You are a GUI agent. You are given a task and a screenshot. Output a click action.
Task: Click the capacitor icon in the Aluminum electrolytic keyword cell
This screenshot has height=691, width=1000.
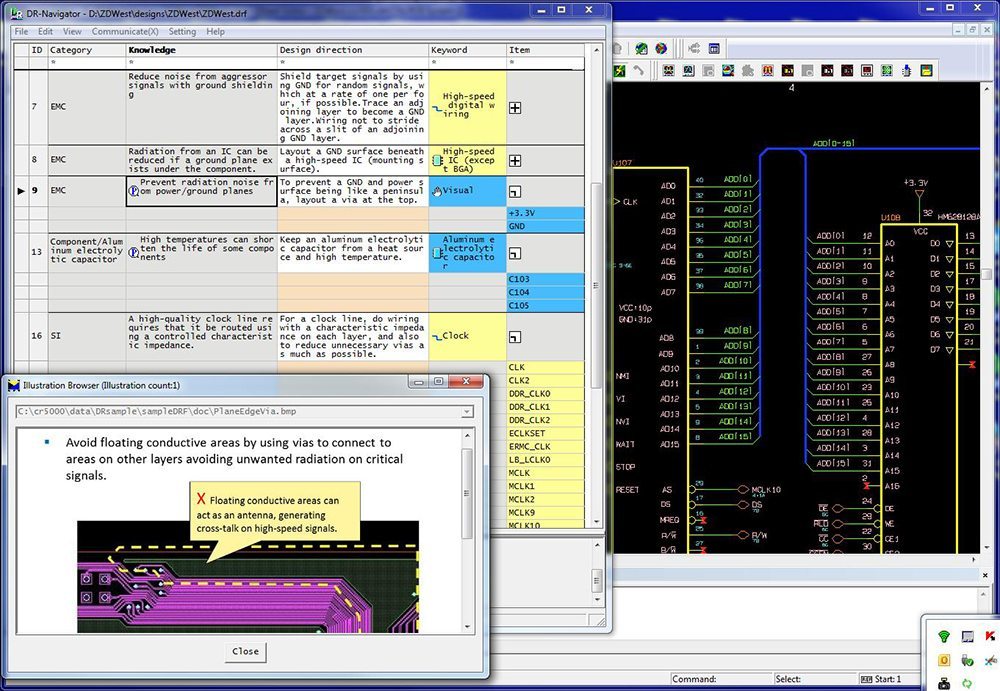click(436, 252)
